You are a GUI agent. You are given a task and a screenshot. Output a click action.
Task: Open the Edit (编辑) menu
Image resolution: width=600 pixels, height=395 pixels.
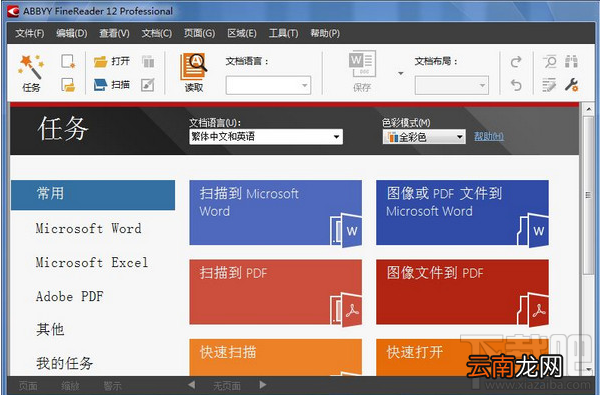pyautogui.click(x=72, y=33)
